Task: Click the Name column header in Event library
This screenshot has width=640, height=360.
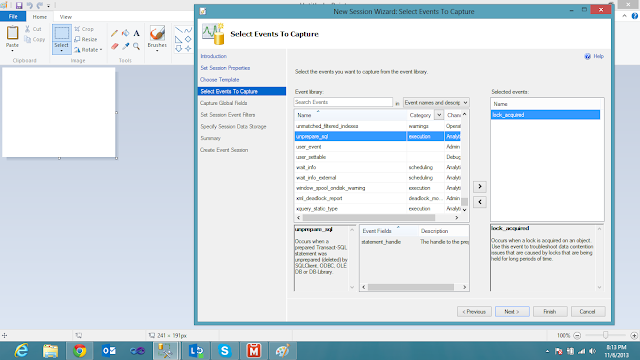Action: pyautogui.click(x=351, y=115)
